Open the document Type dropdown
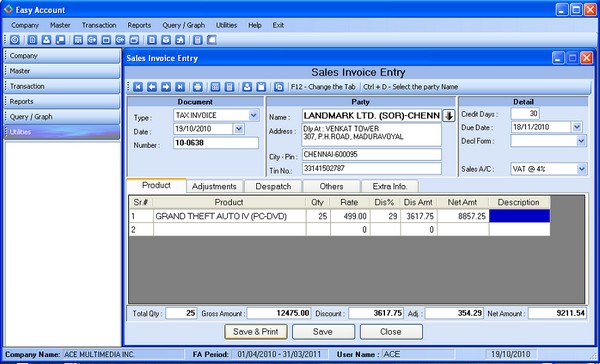The image size is (600, 364). point(253,115)
